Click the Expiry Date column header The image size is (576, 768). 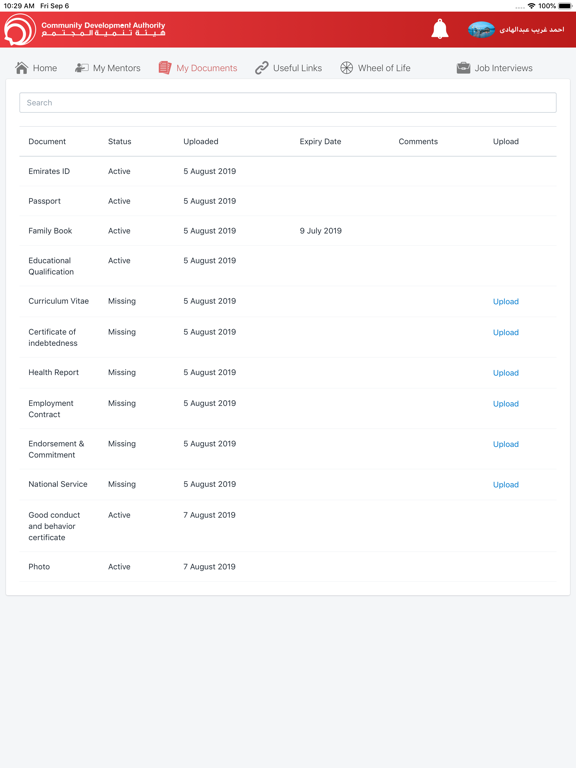pyautogui.click(x=320, y=142)
